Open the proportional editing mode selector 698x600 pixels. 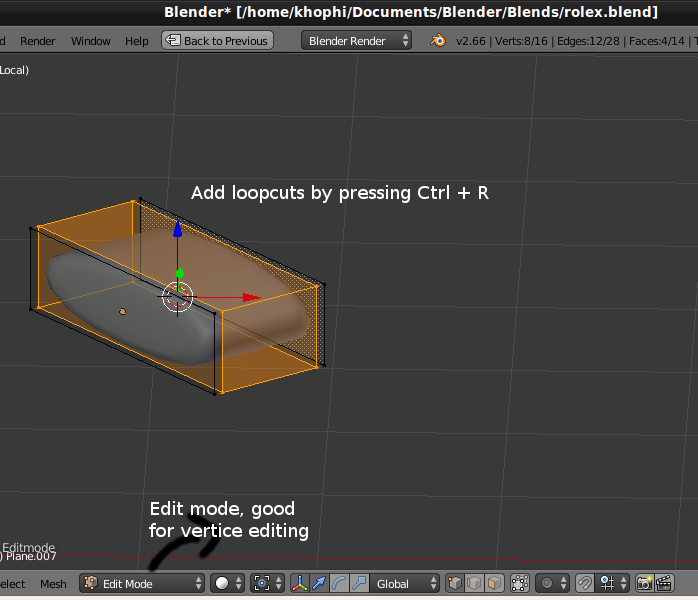(551, 584)
